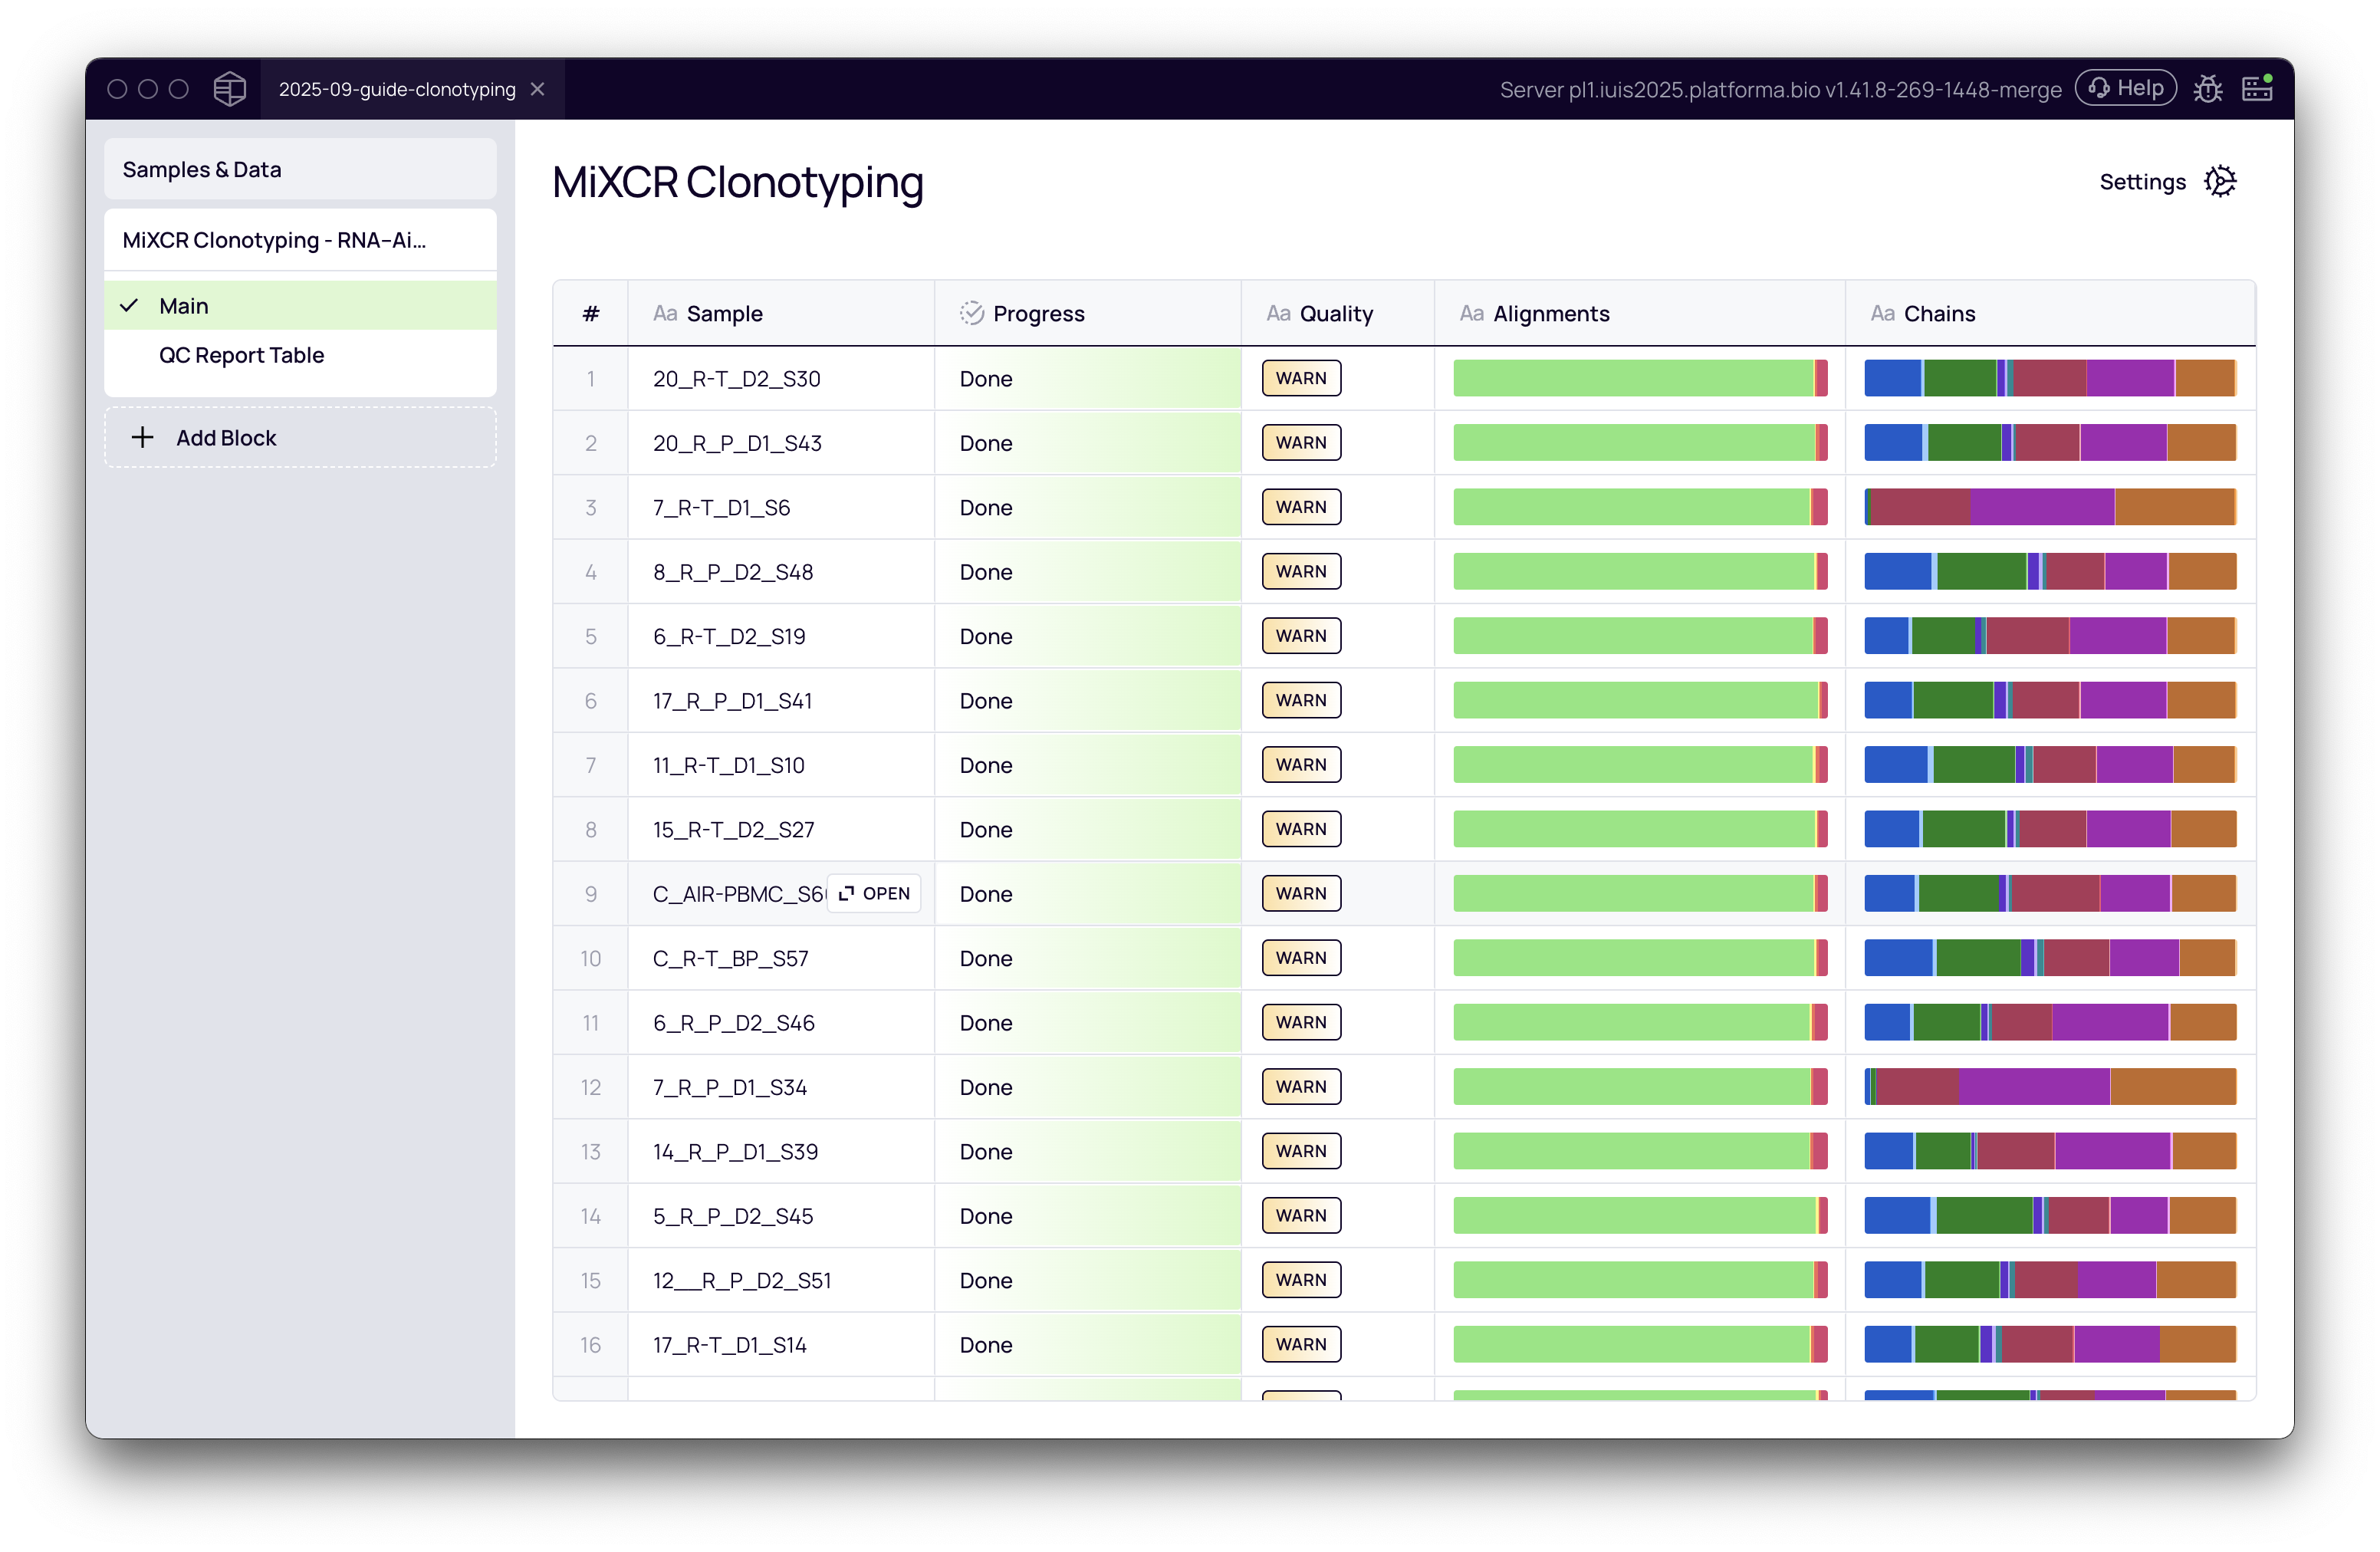Click the server status icon
2380x1552 pixels.
2257,89
